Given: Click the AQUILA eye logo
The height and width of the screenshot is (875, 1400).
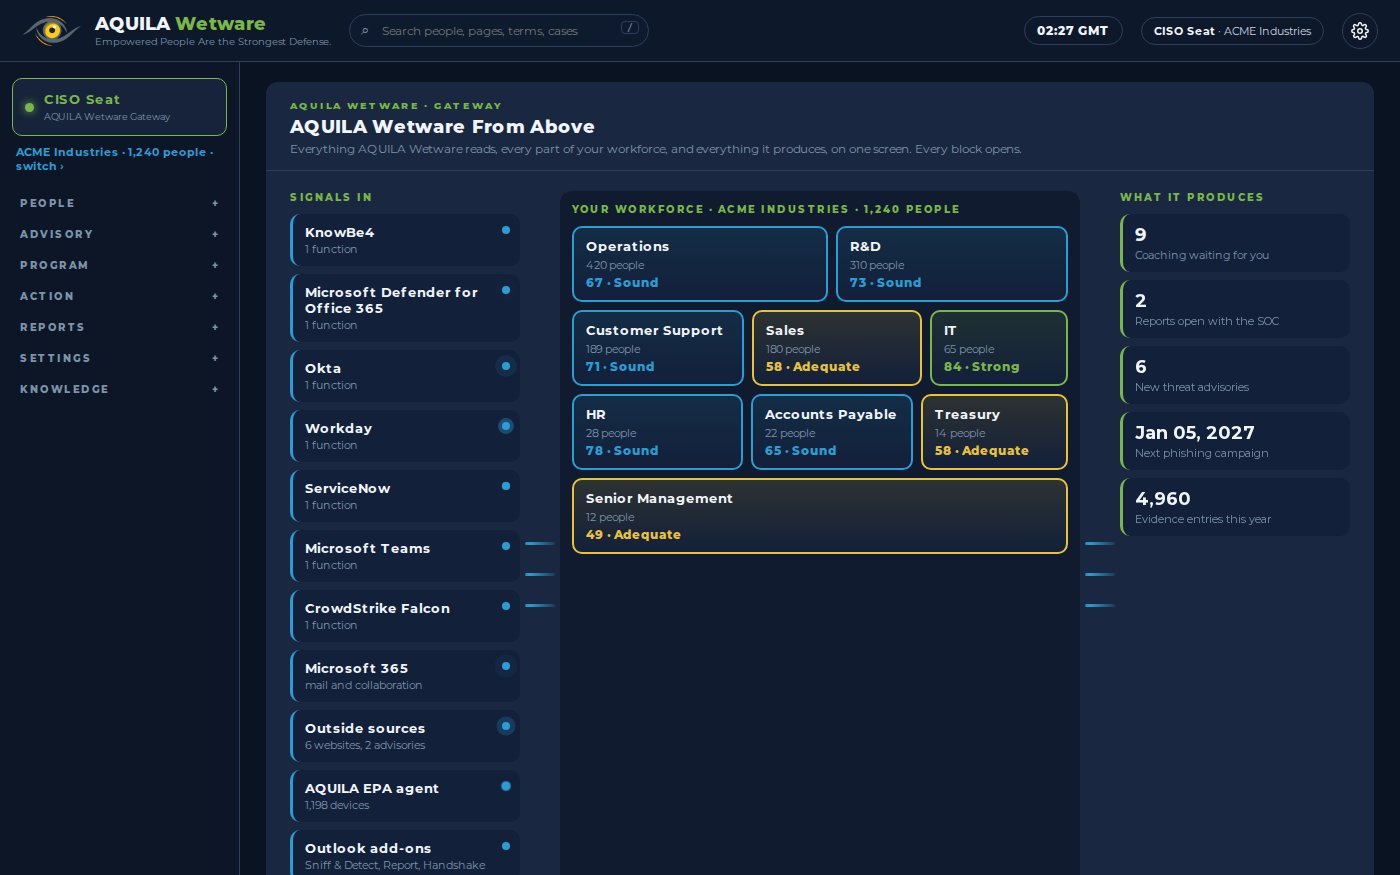Looking at the screenshot, I should pyautogui.click(x=51, y=30).
